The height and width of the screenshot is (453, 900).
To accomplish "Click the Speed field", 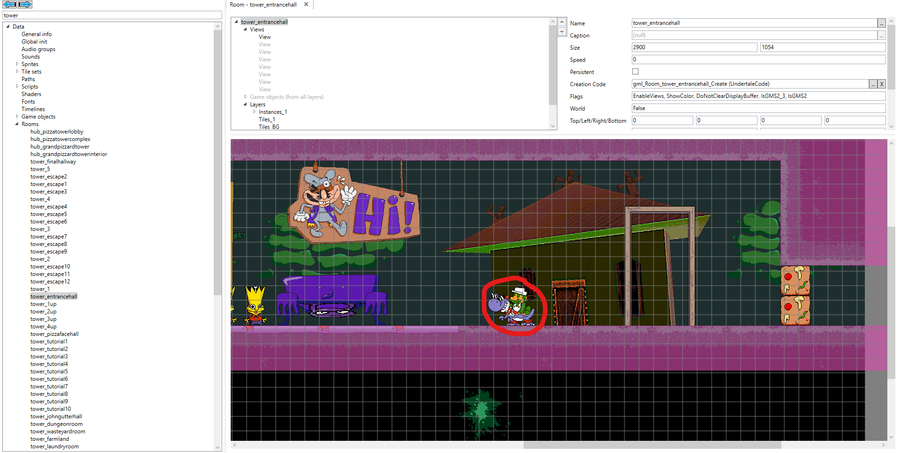I will (x=758, y=60).
